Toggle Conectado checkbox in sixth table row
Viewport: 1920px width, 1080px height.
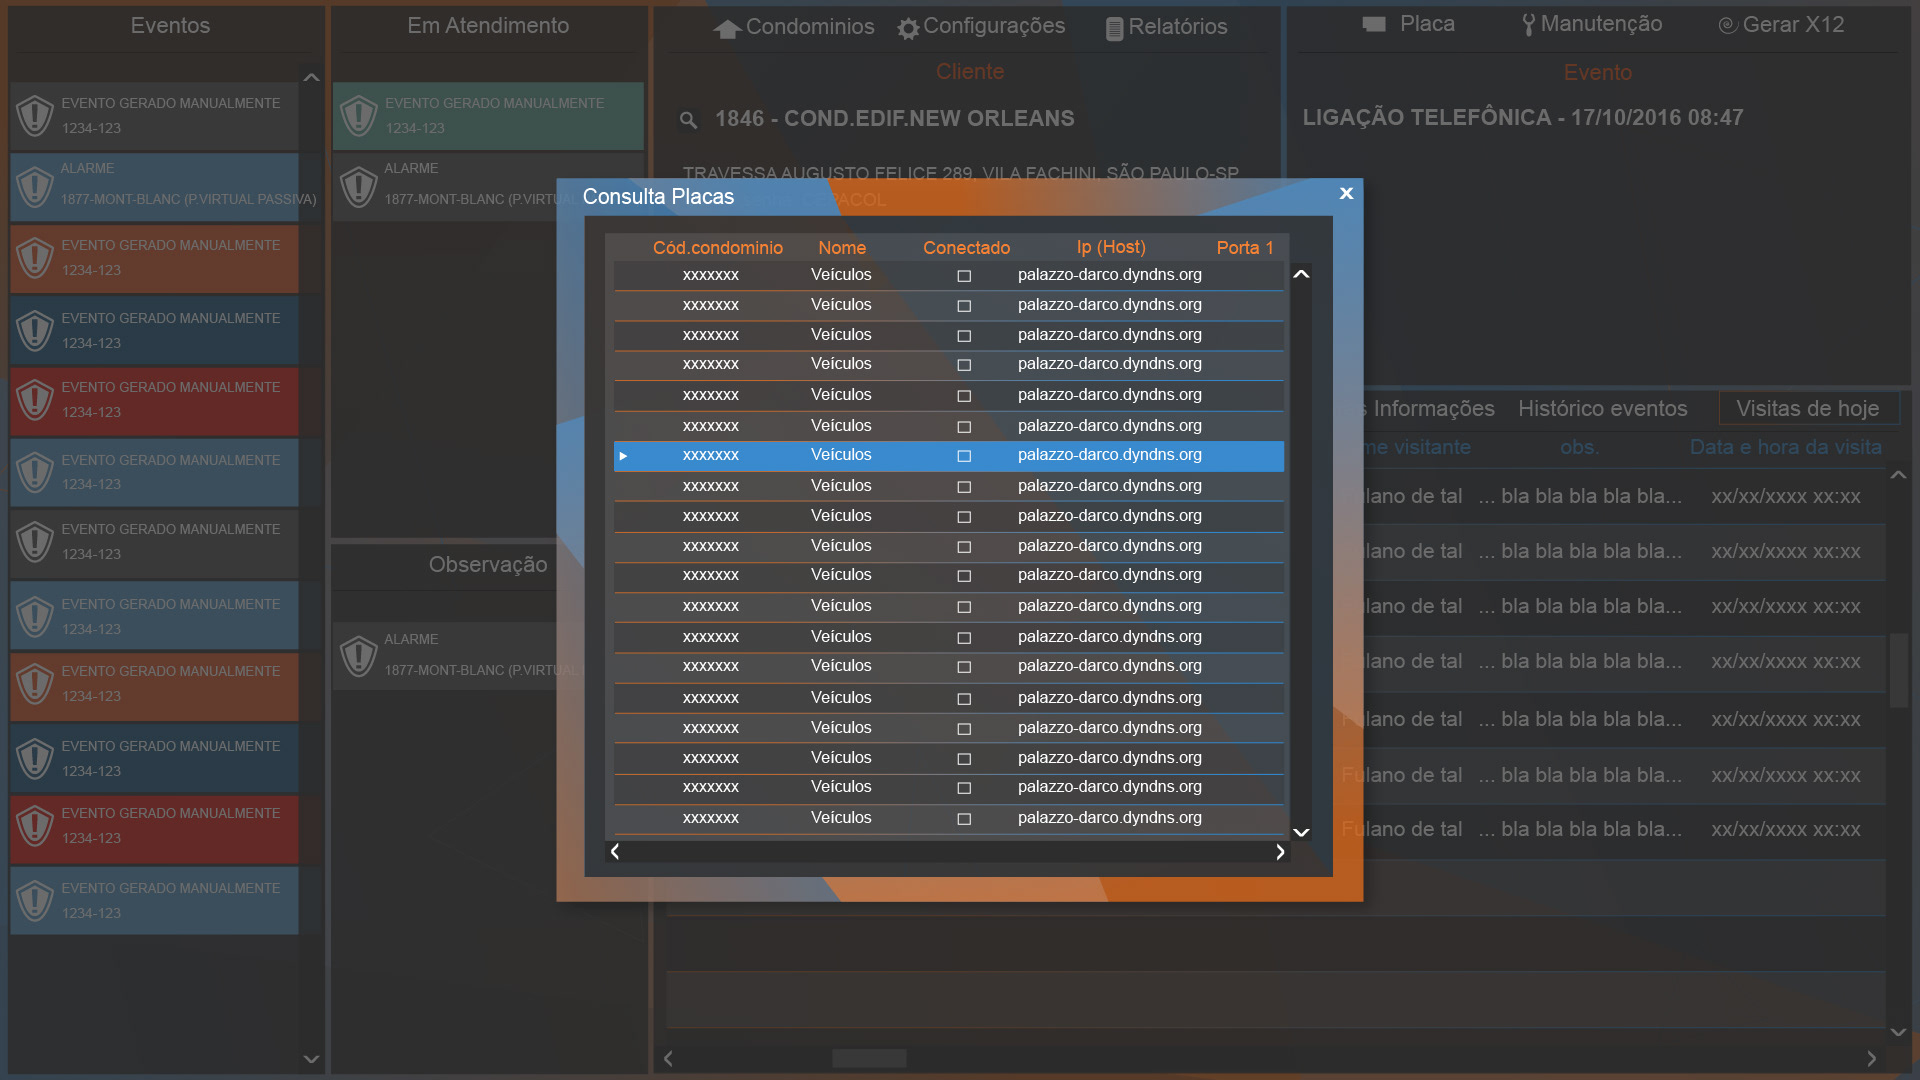964,427
